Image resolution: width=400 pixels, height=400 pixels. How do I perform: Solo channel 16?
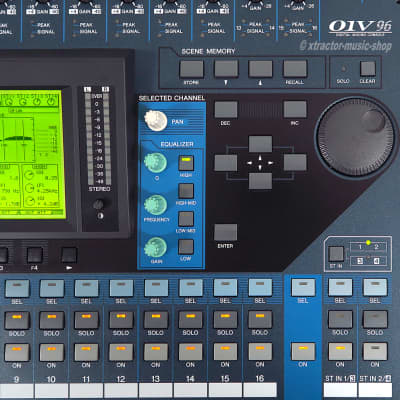260,319
